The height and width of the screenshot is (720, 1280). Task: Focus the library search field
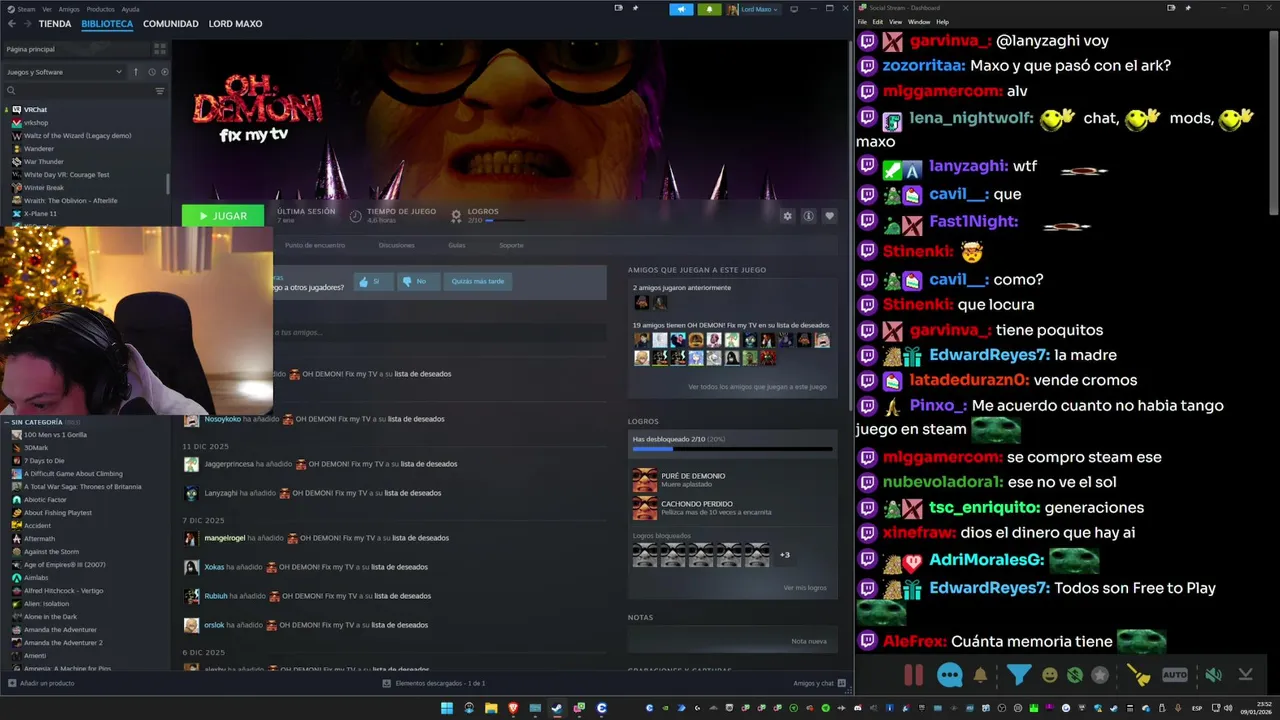point(80,91)
